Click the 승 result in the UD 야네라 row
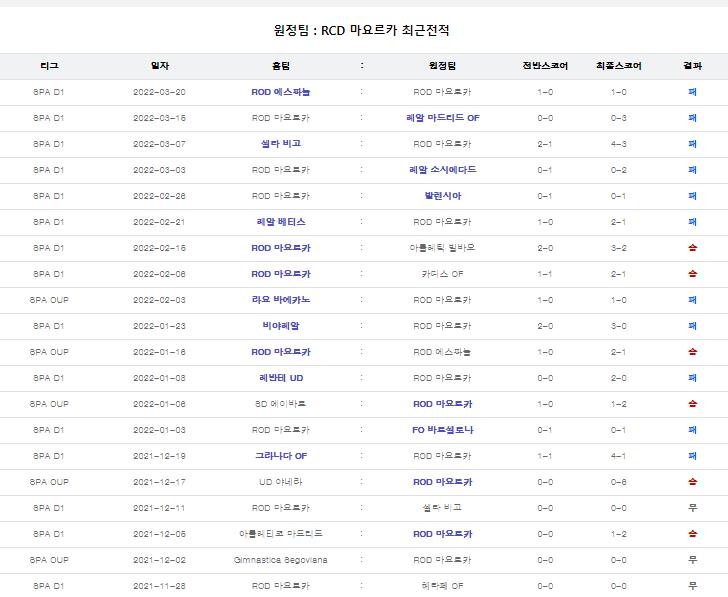 click(692, 482)
